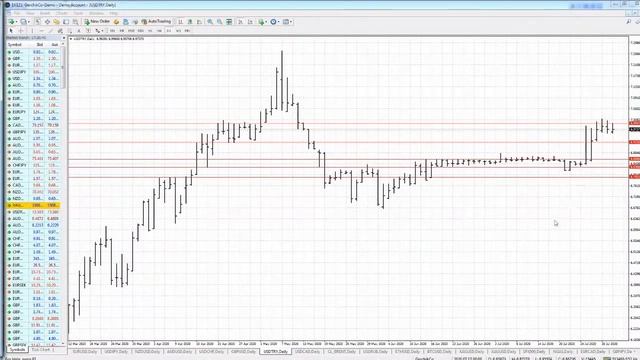Open the Window menu

pyautogui.click(x=96, y=13)
